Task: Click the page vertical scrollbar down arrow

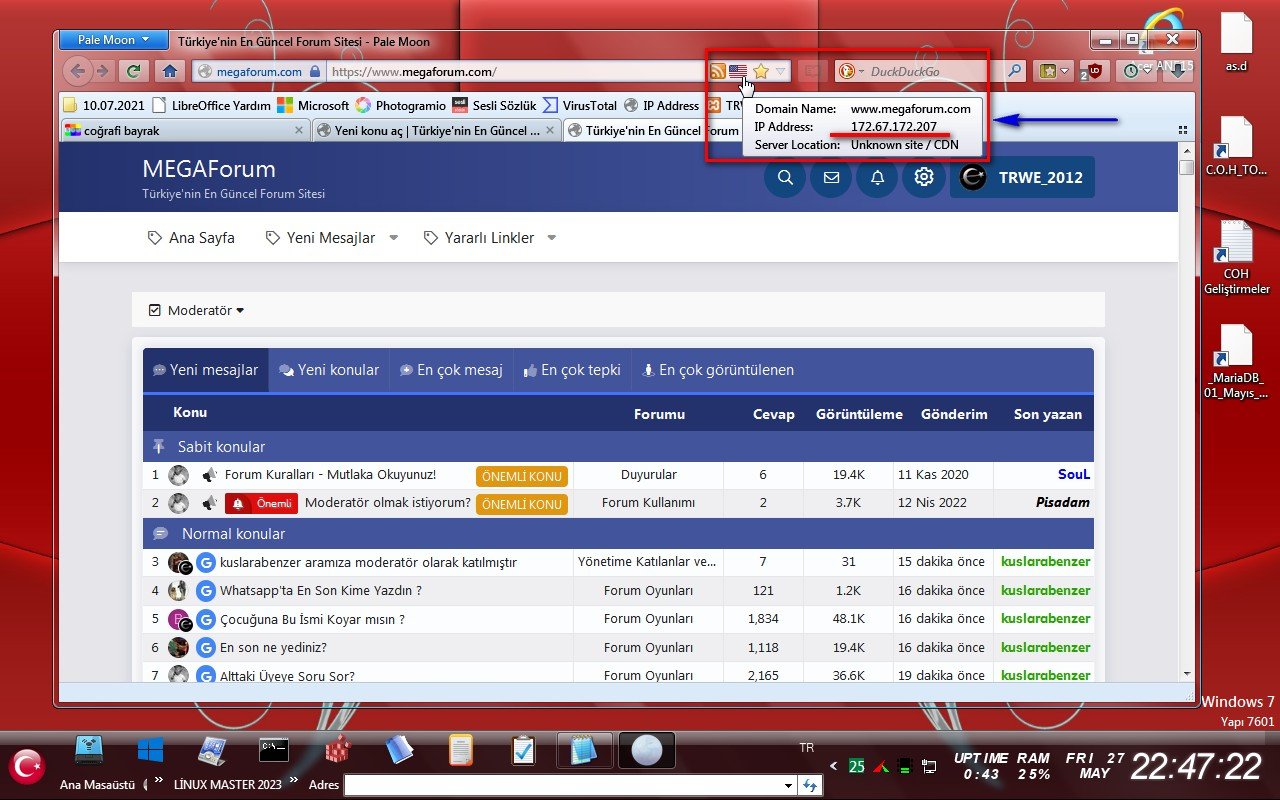Action: tap(1186, 674)
